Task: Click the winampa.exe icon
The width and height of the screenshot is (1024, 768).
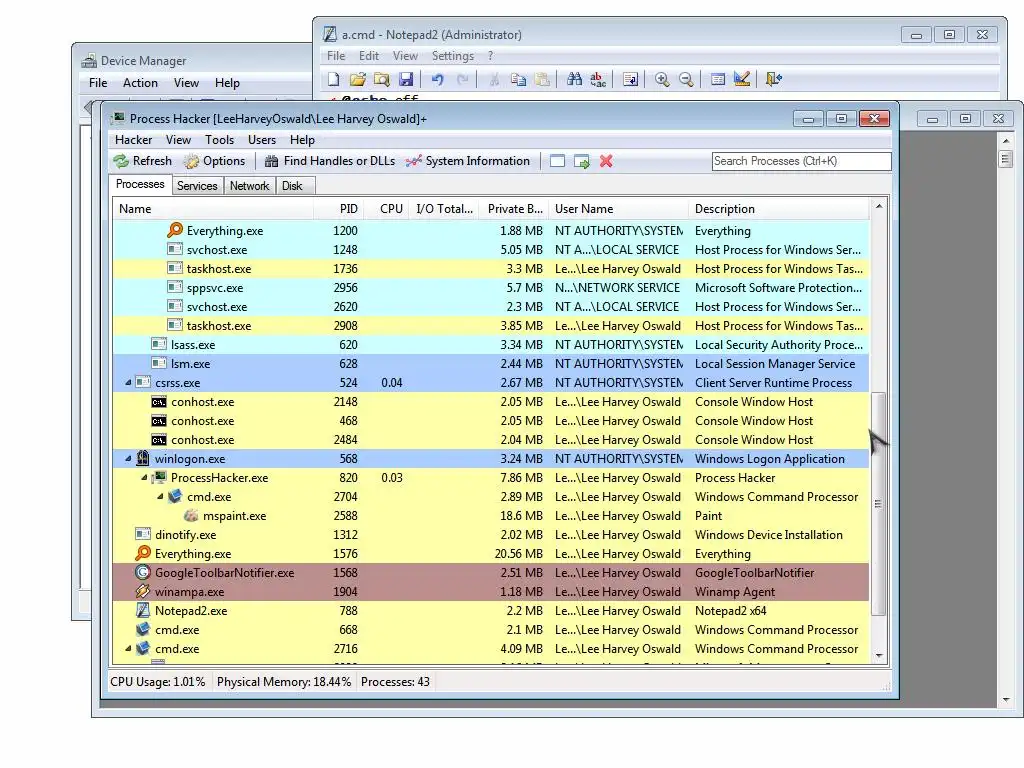Action: tap(143, 591)
